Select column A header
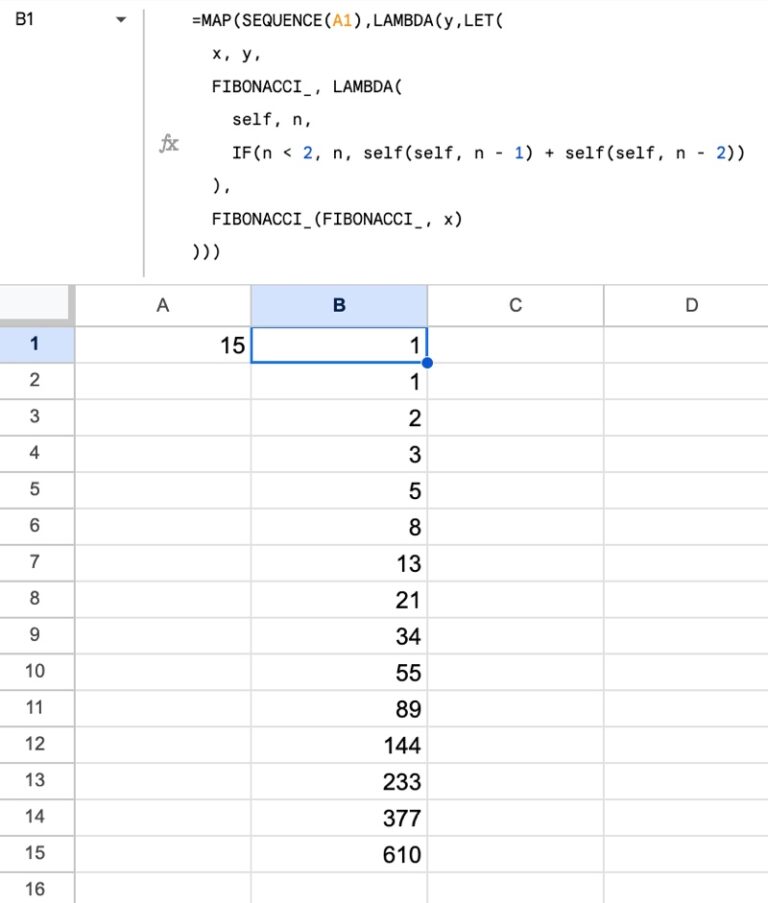Image resolution: width=768 pixels, height=903 pixels. click(x=162, y=306)
